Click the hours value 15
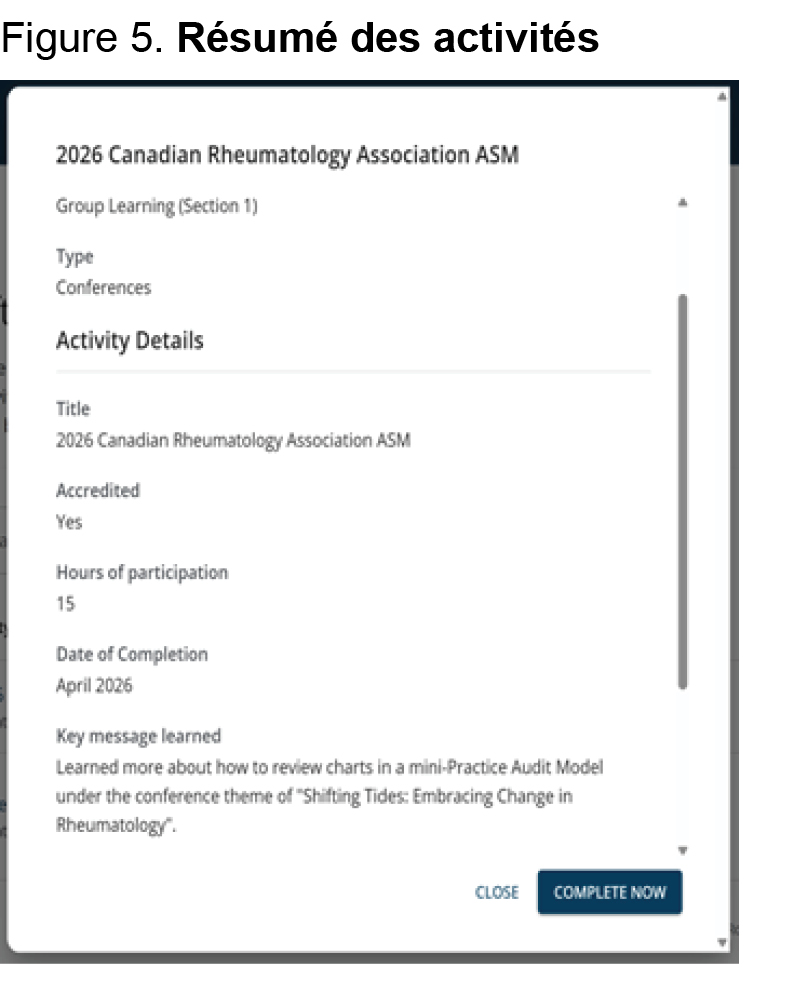799x1006 pixels. coord(65,603)
